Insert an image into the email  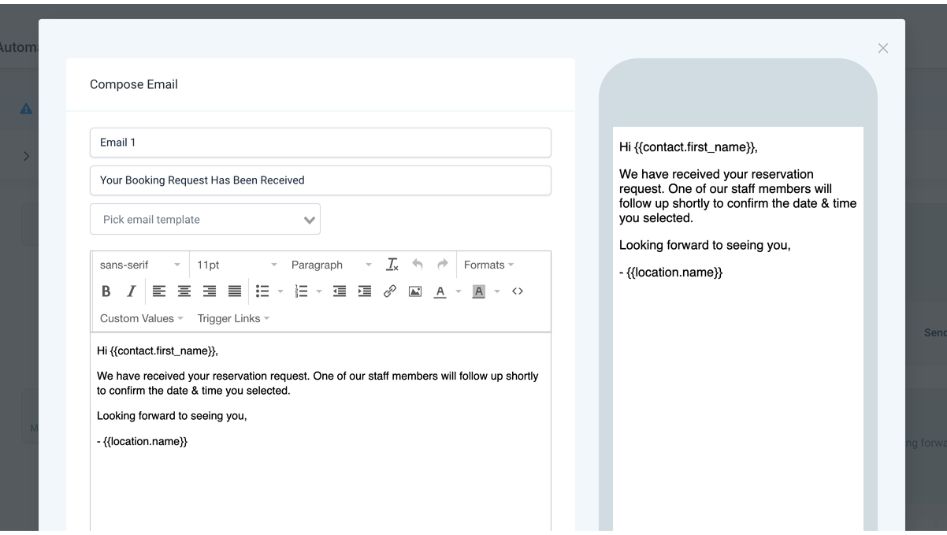click(x=415, y=292)
